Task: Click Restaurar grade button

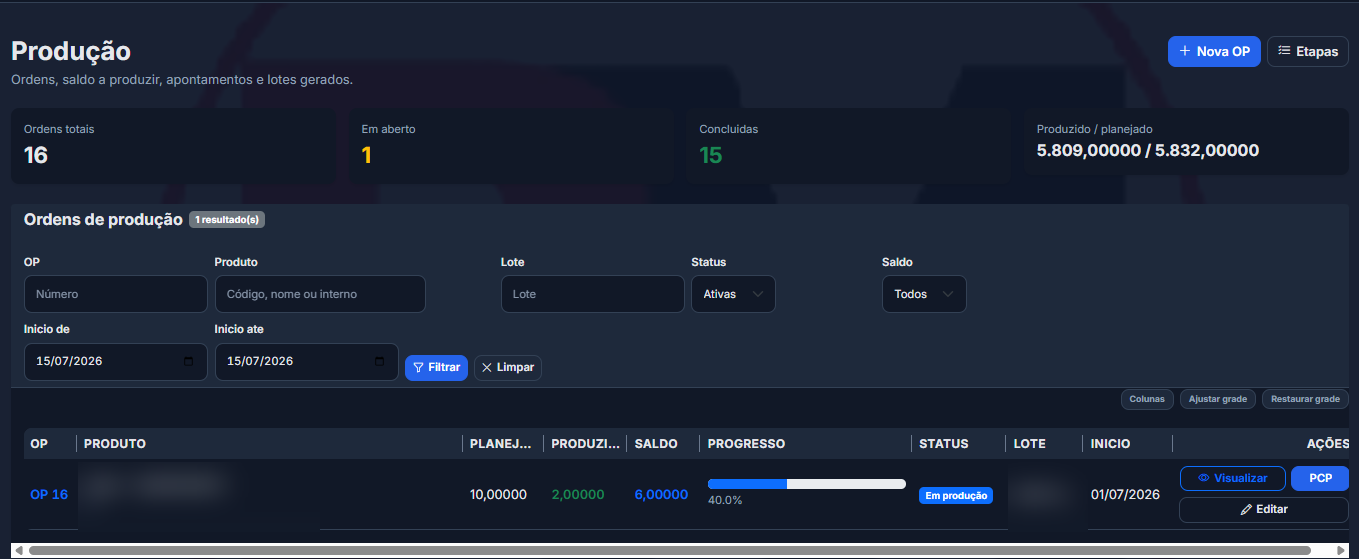Action: [1305, 399]
